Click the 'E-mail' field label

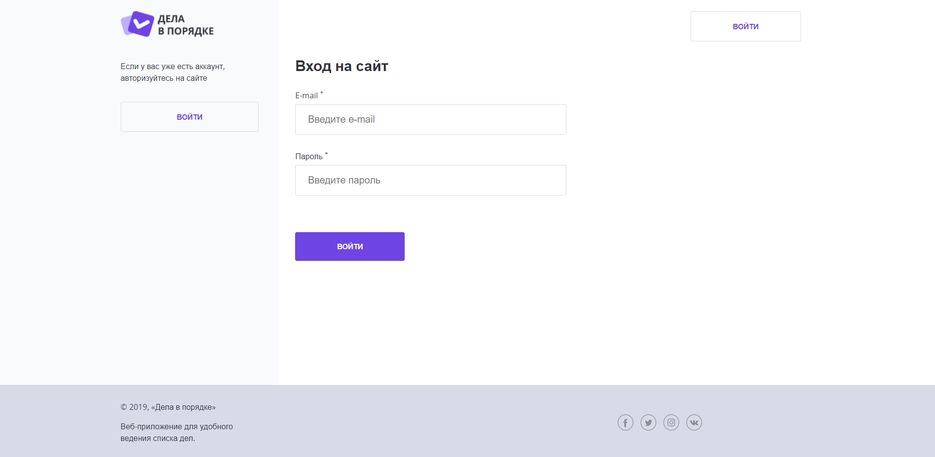click(x=306, y=95)
